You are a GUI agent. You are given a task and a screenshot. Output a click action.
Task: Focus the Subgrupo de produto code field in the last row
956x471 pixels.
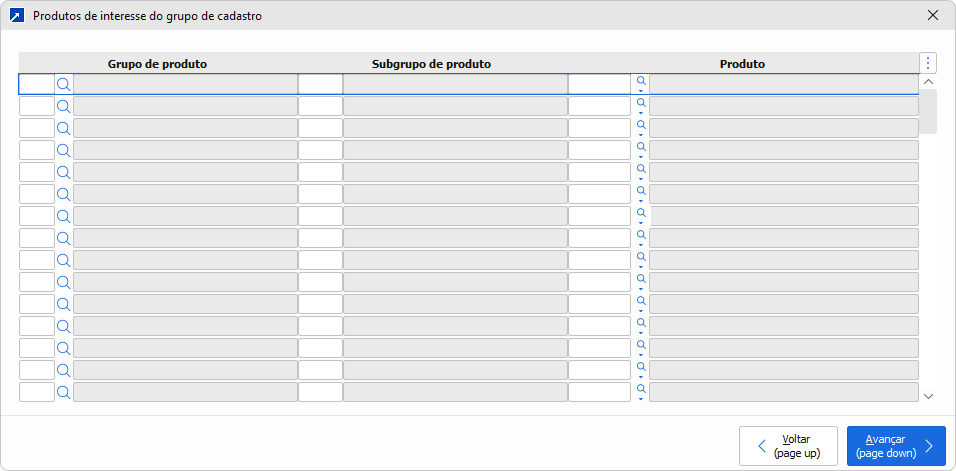pos(320,392)
